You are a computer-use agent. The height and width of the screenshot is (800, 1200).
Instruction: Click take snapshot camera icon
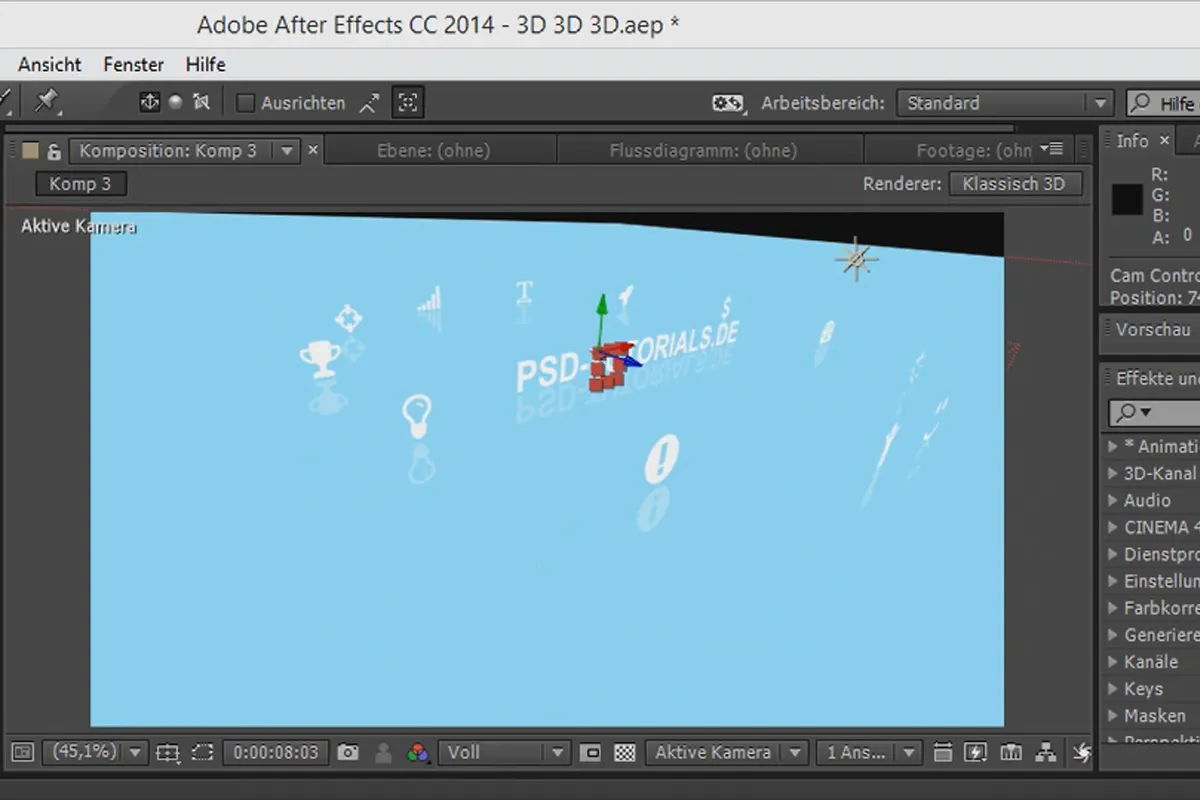coord(347,752)
